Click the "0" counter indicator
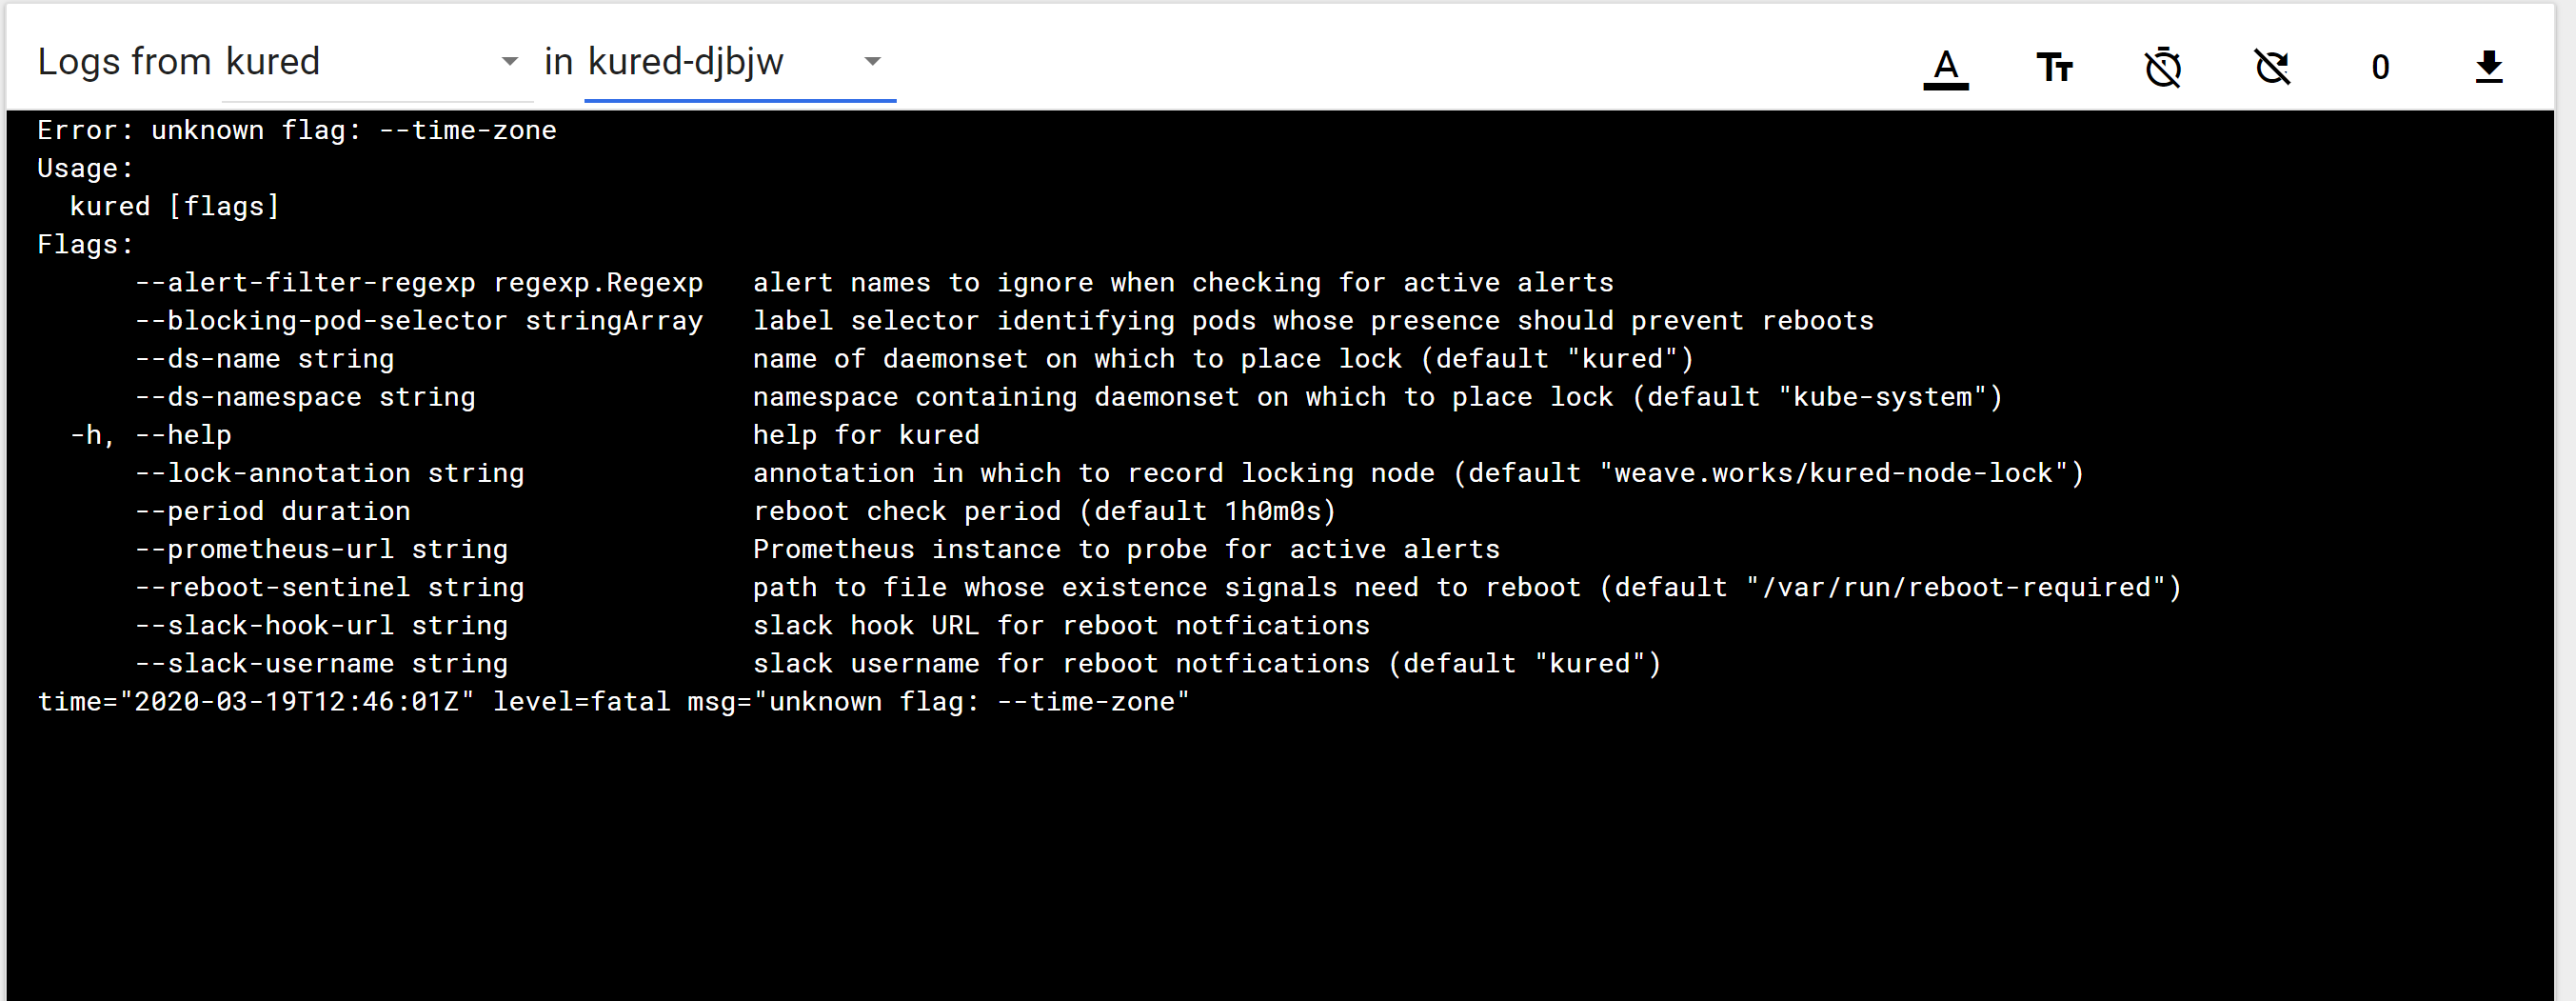Viewport: 2576px width, 1001px height. coord(2381,66)
